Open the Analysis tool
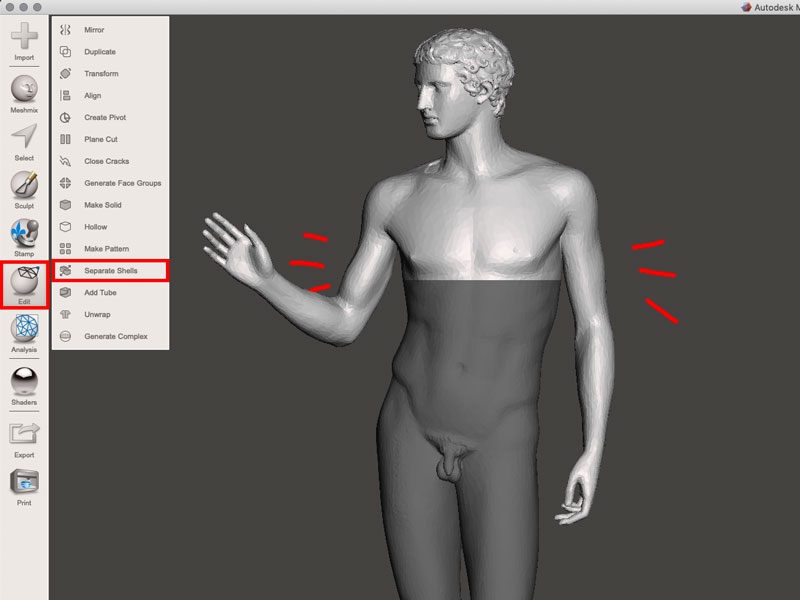The width and height of the screenshot is (800, 600). [24, 330]
